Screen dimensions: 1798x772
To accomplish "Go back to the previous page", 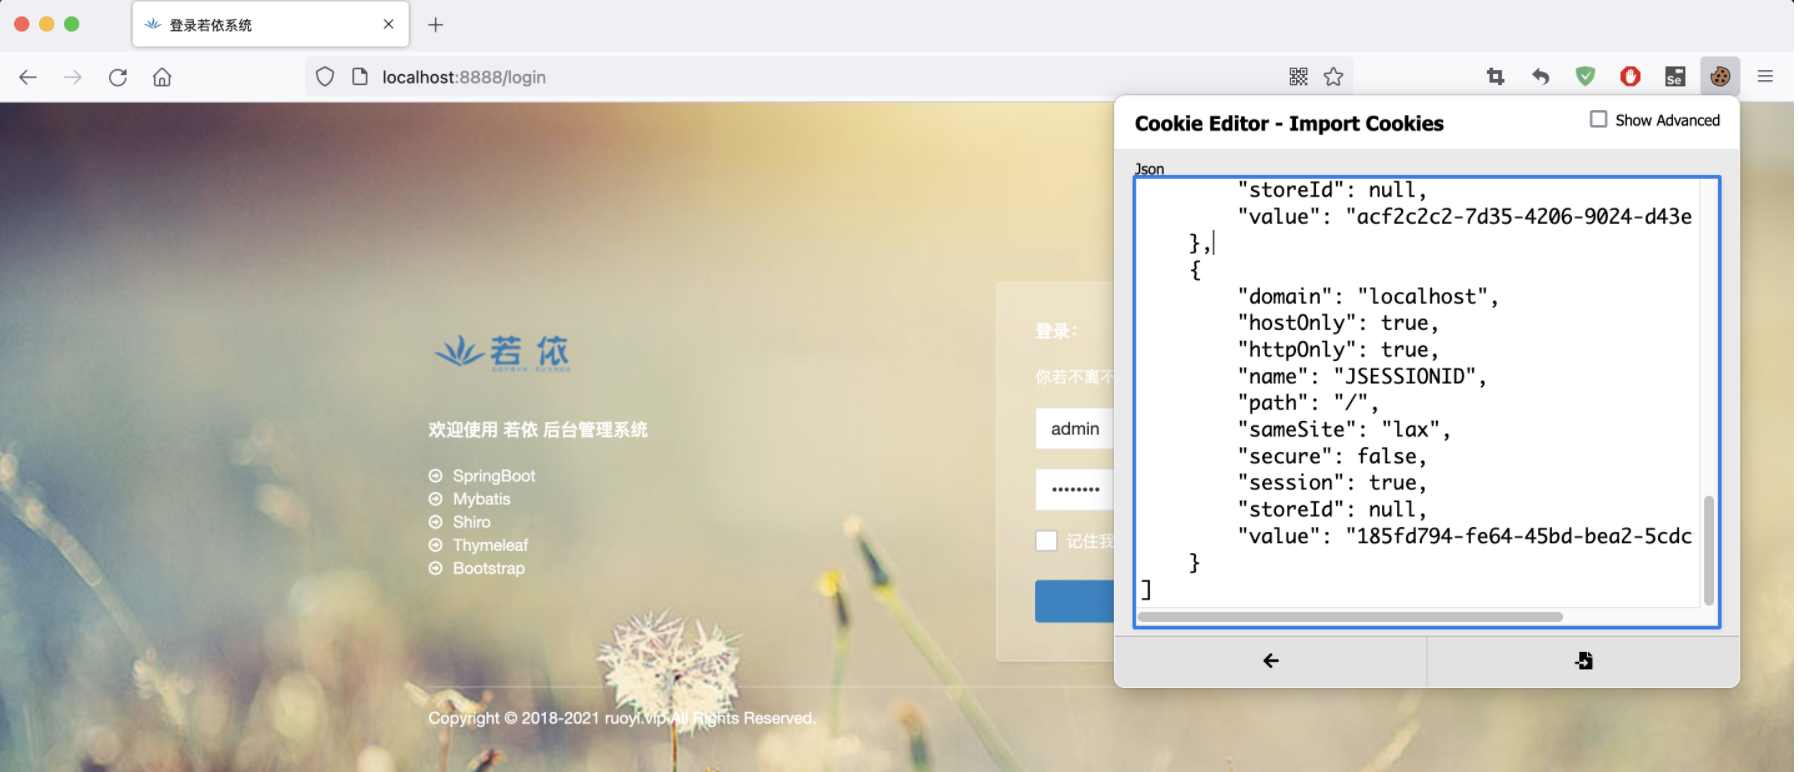I will tap(28, 77).
